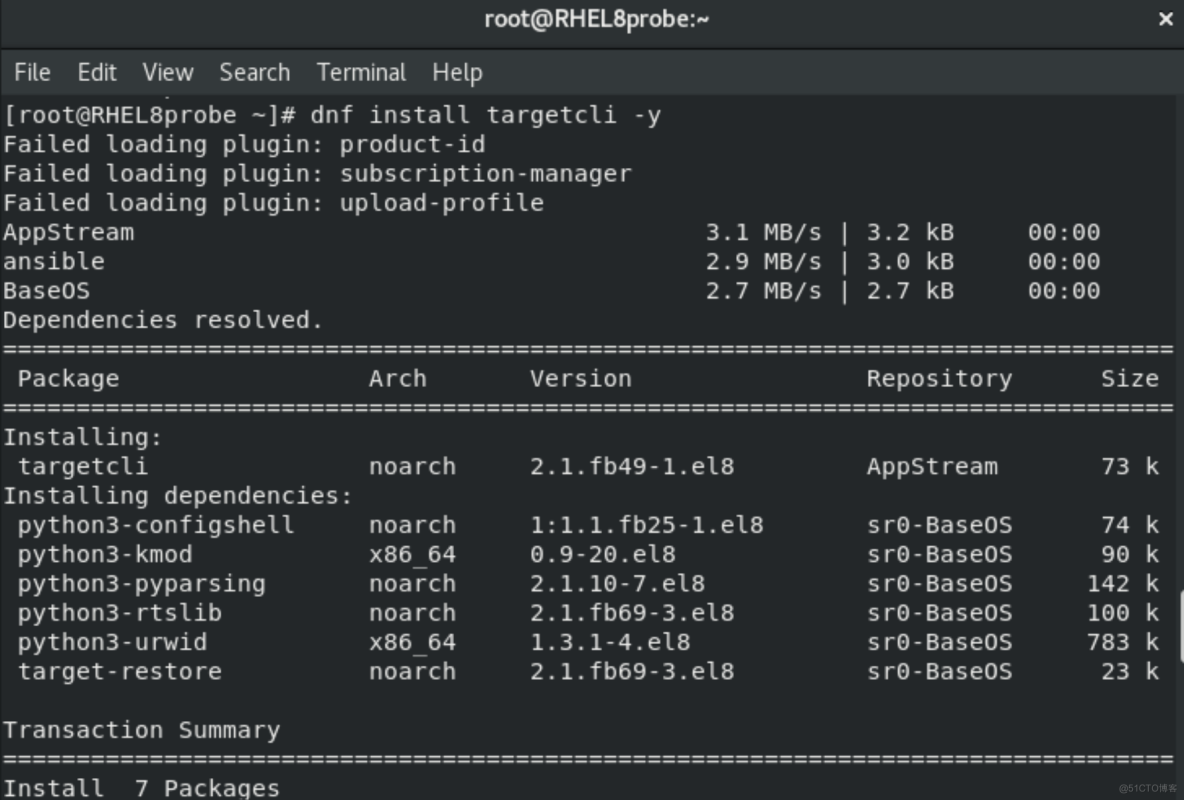Viewport: 1184px width, 800px height.
Task: Click 'Failed loading plugin: upload-profile' line
Action: [273, 203]
